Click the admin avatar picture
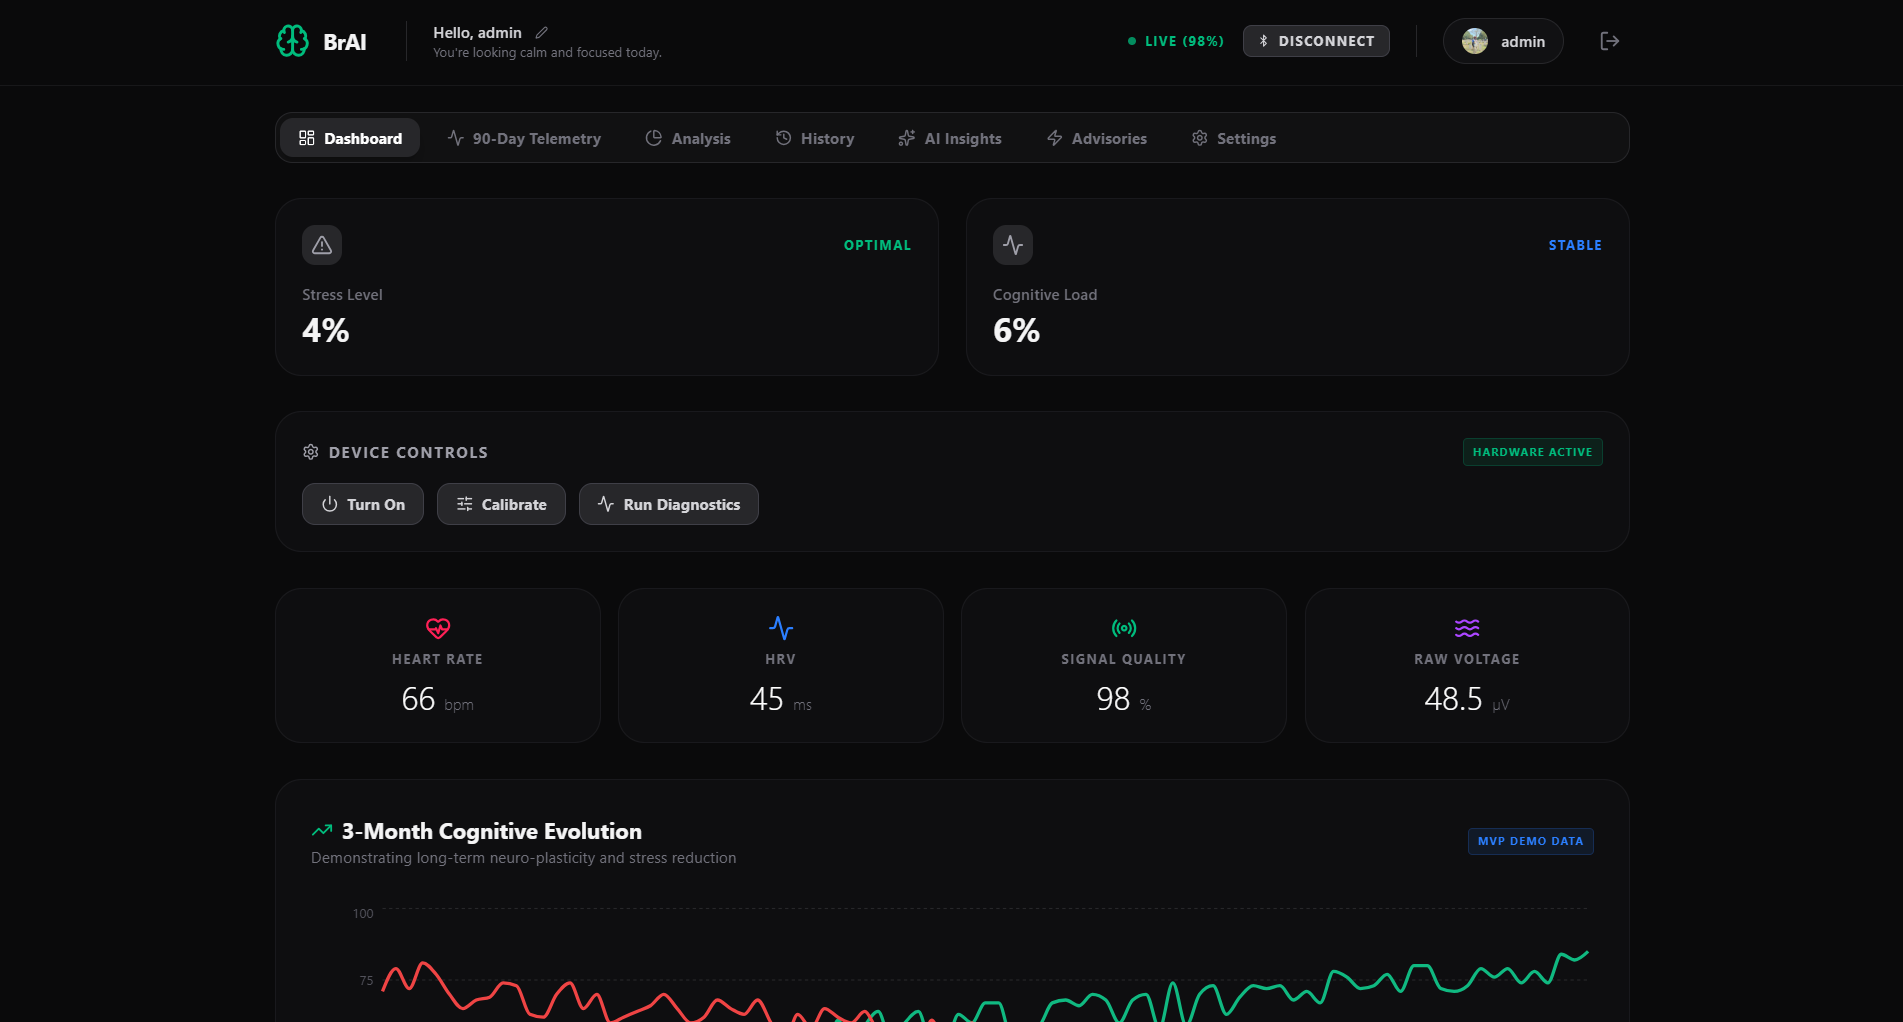This screenshot has width=1903, height=1022. coord(1474,41)
